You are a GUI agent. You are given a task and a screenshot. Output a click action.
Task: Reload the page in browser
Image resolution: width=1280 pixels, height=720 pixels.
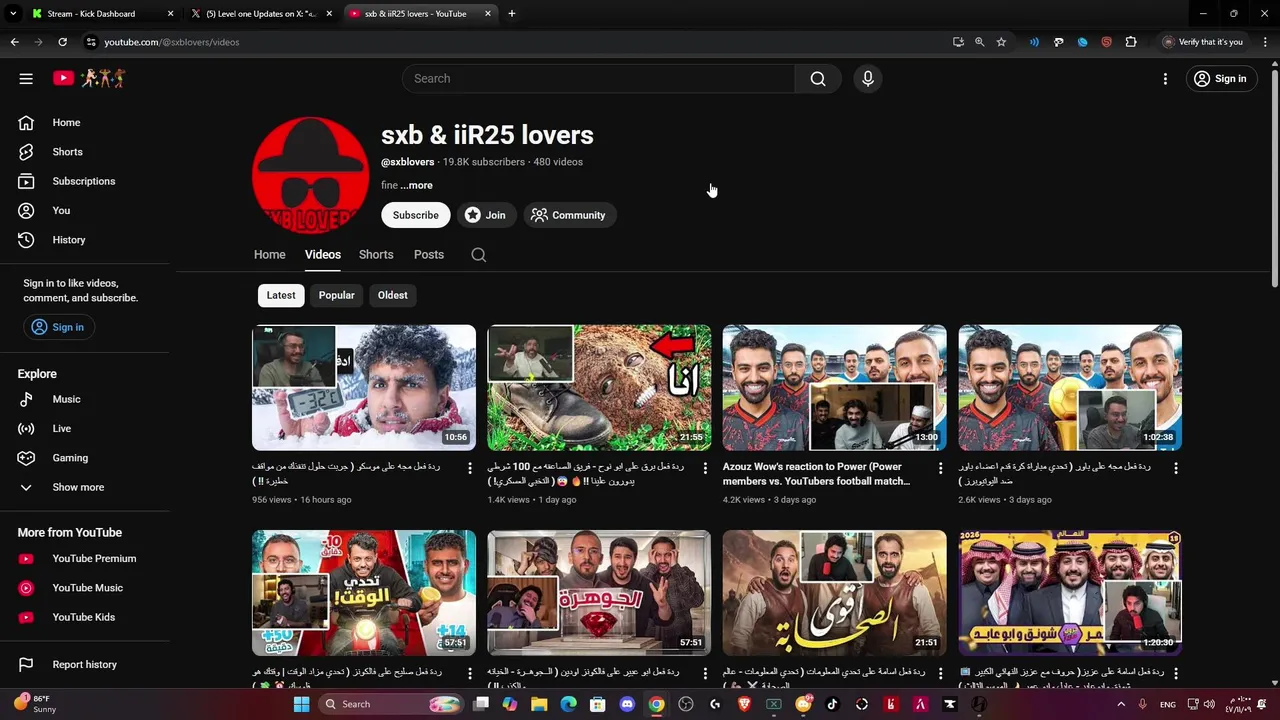coord(62,42)
